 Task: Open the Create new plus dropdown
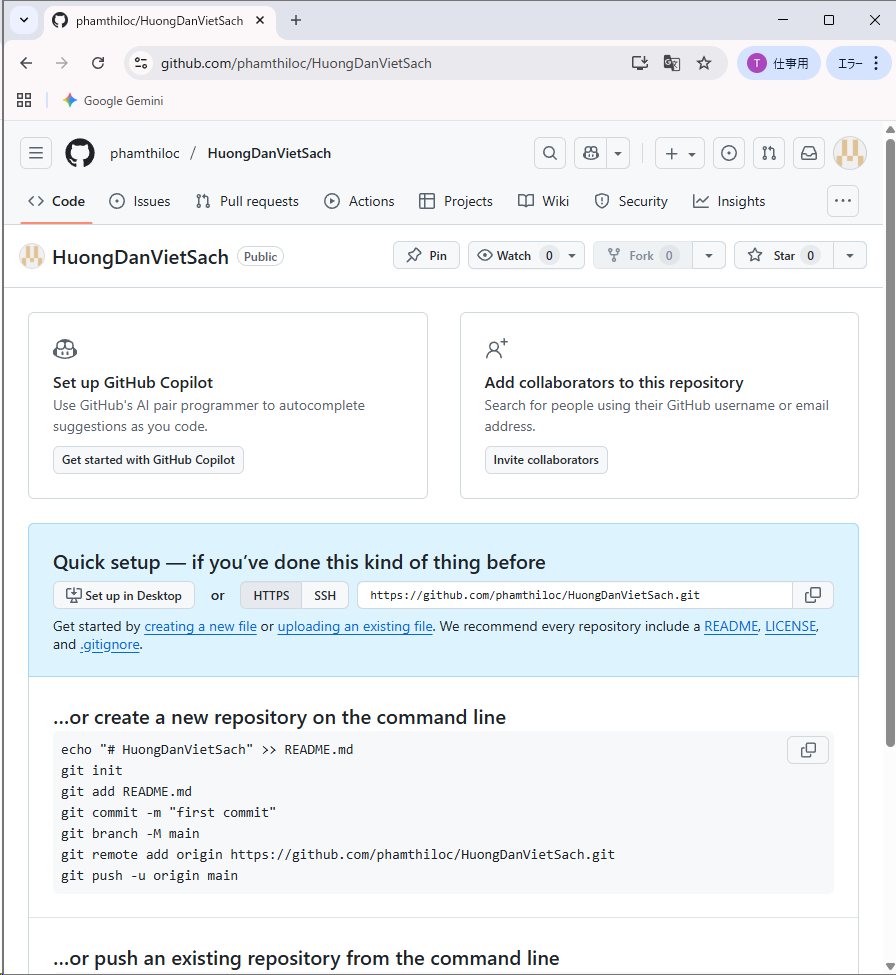point(680,153)
